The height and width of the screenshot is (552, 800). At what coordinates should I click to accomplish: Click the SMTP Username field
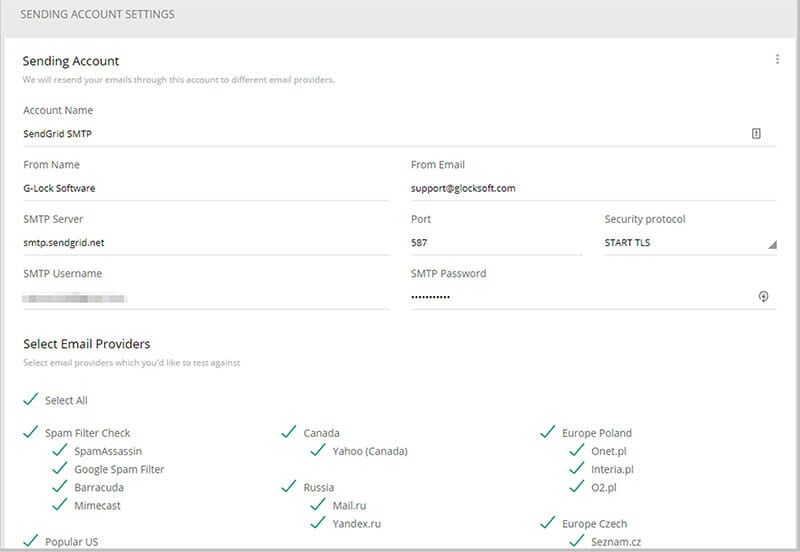coord(206,298)
